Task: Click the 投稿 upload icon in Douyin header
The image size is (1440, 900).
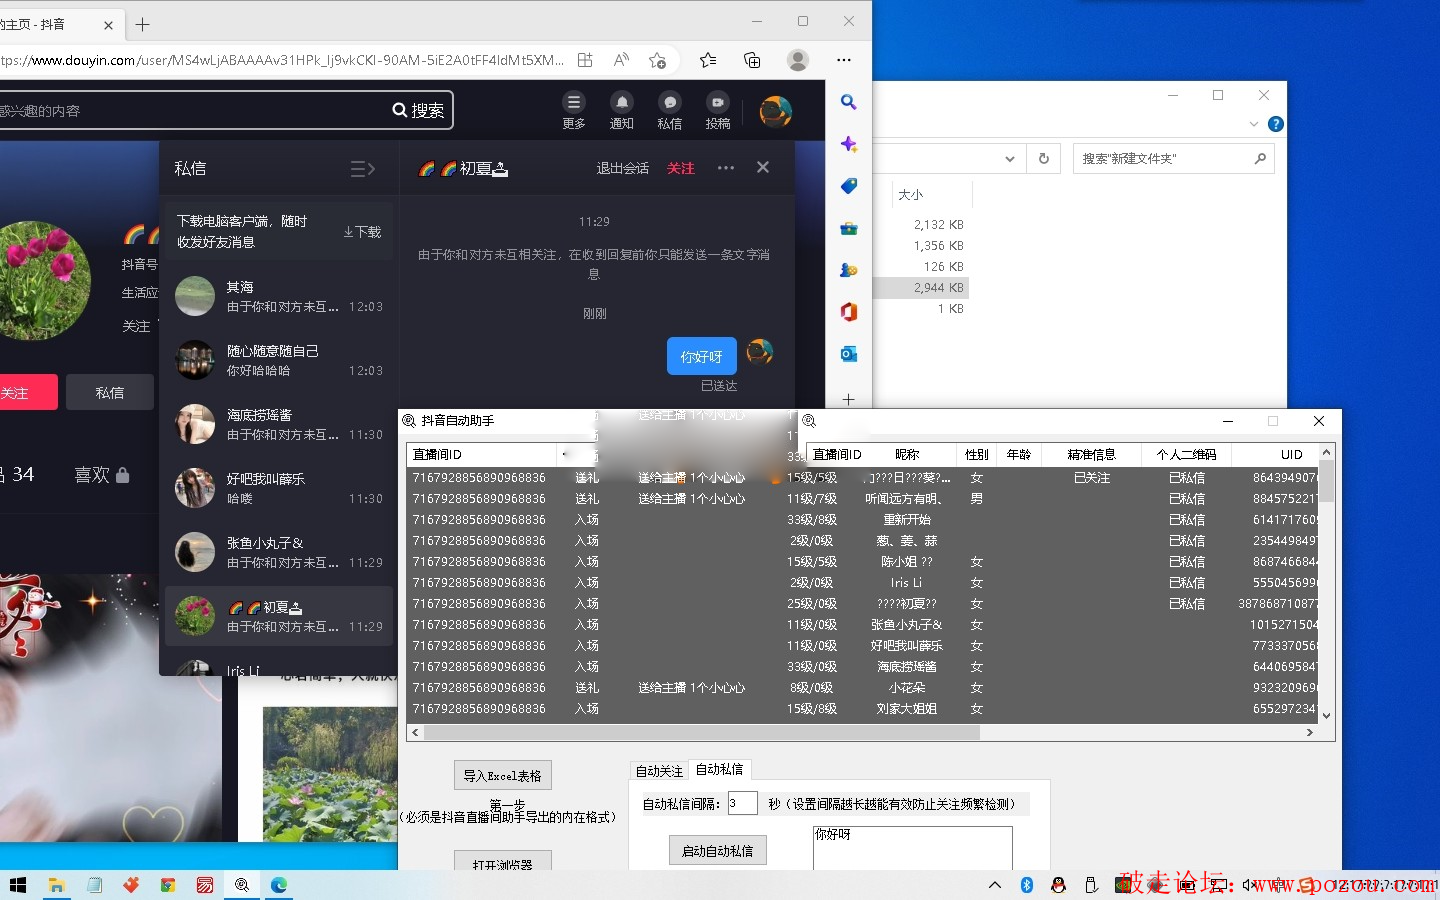Action: [718, 110]
